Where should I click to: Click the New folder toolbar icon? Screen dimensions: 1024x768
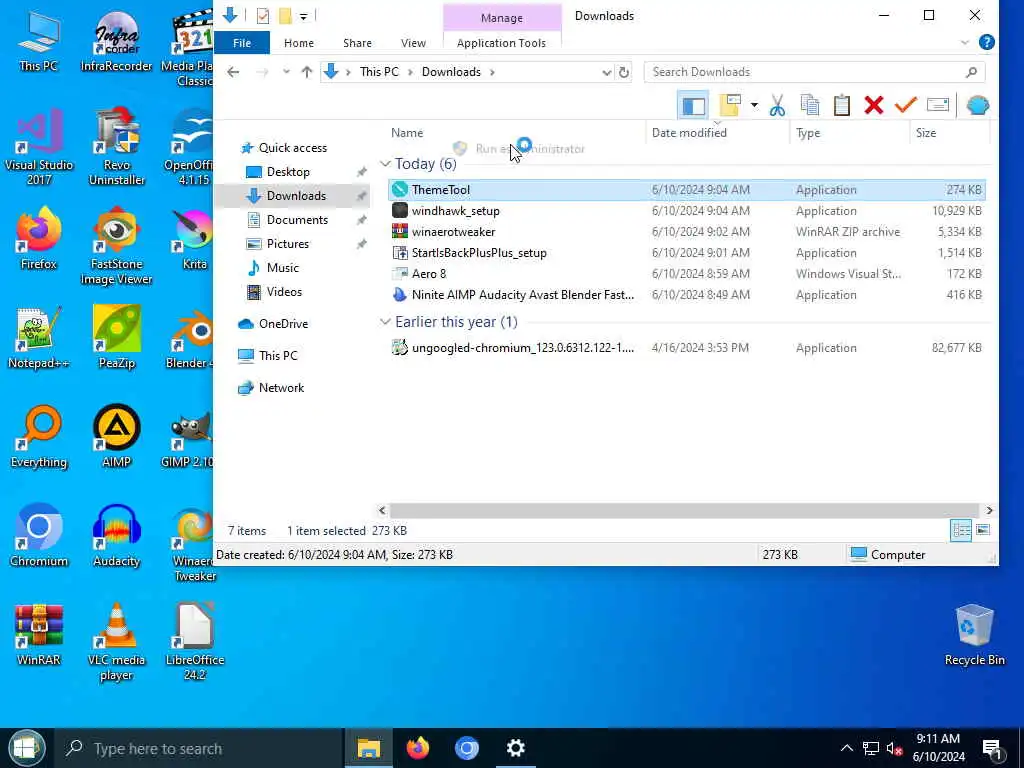tap(730, 105)
